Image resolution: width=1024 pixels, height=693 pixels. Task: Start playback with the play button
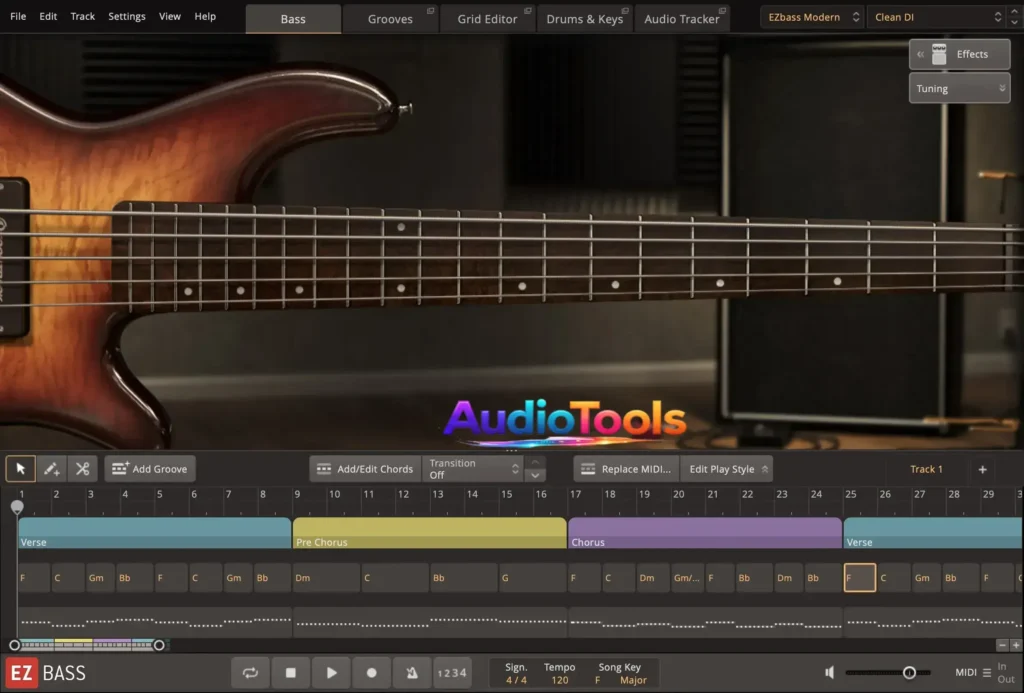pos(331,672)
